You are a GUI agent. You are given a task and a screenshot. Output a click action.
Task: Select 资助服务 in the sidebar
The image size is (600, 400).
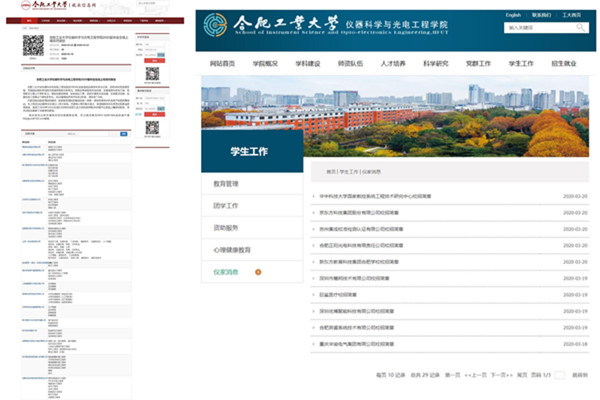click(226, 228)
